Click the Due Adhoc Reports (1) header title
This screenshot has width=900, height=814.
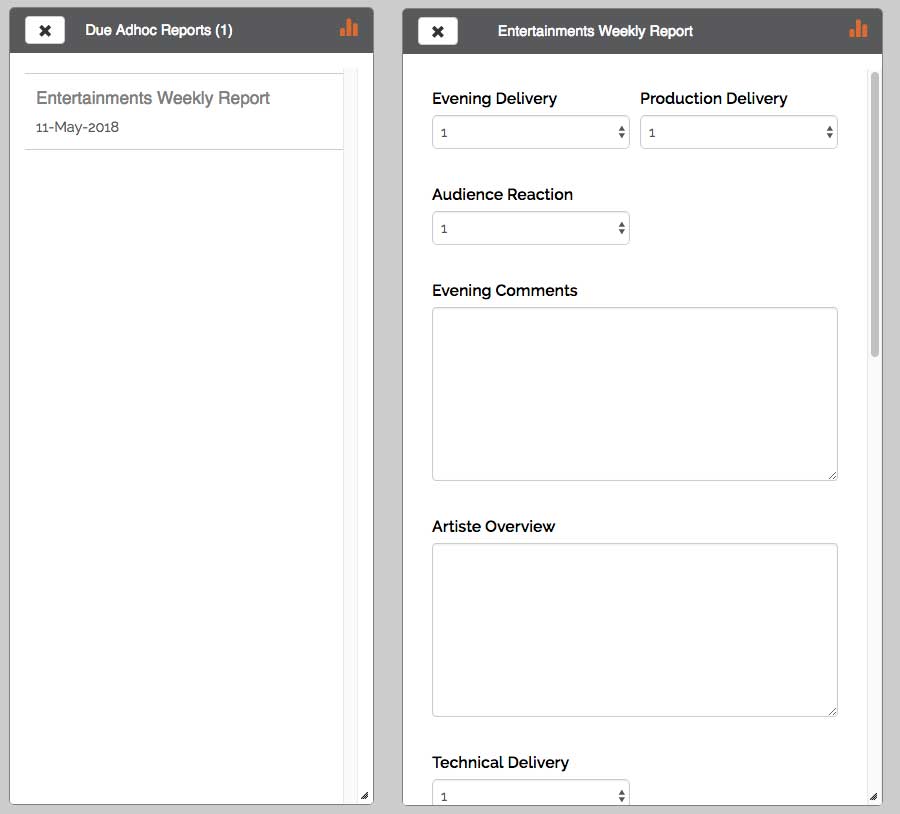(x=159, y=31)
